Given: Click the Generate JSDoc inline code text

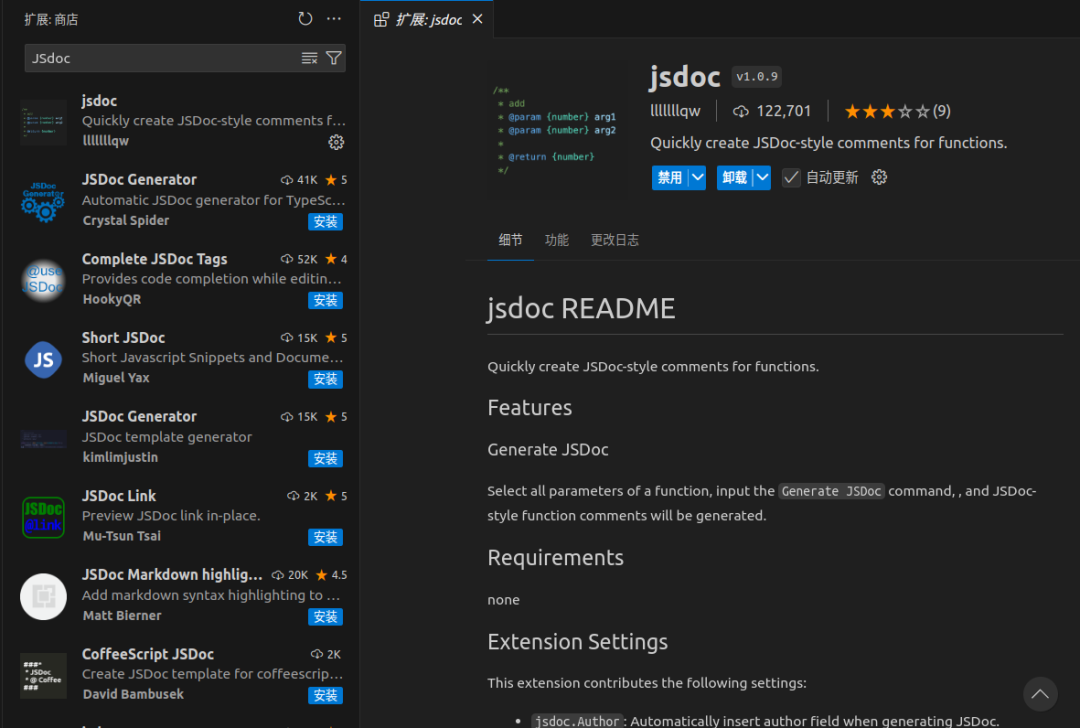Looking at the screenshot, I should tap(831, 491).
